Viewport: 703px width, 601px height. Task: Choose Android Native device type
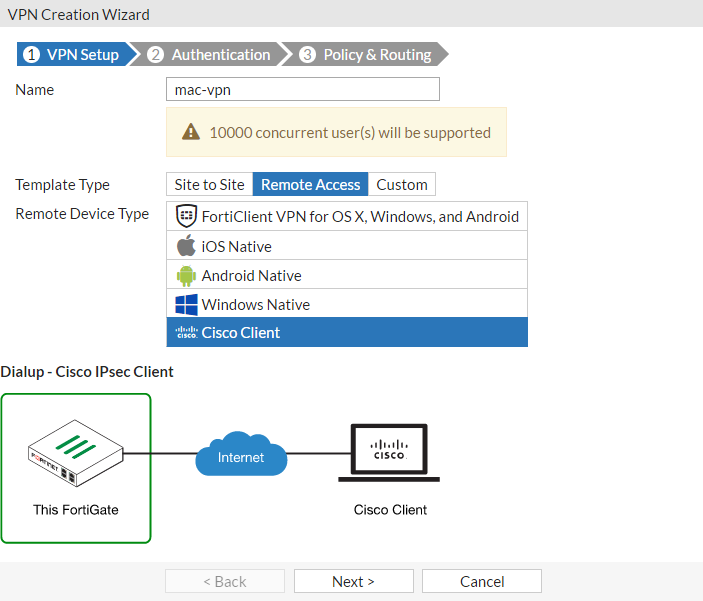[347, 274]
